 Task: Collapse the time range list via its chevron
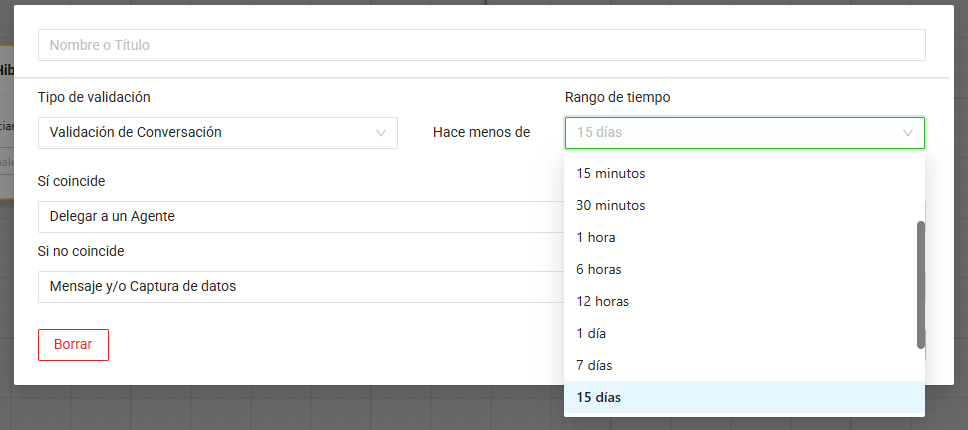pos(908,132)
